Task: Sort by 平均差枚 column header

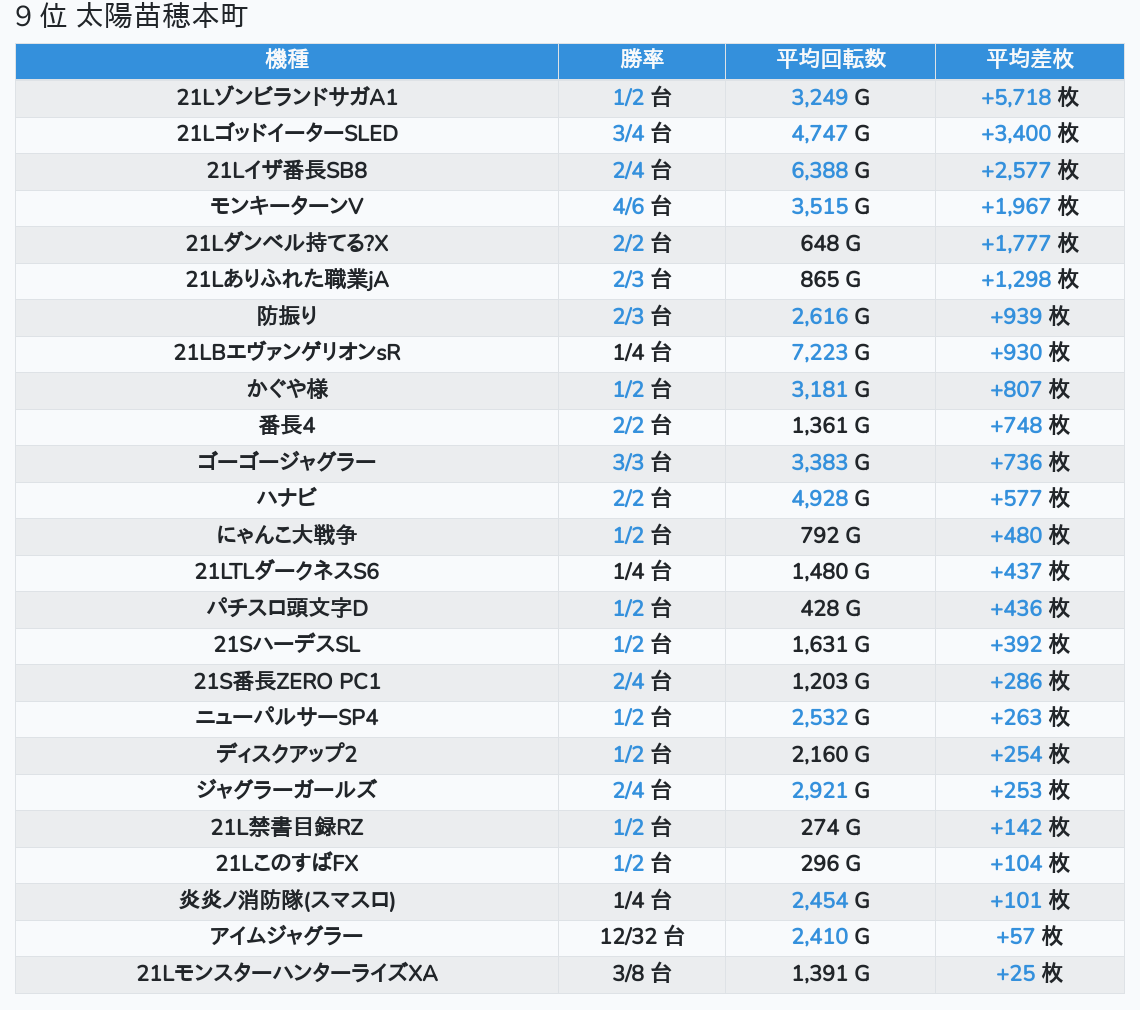Action: pyautogui.click(x=1029, y=59)
